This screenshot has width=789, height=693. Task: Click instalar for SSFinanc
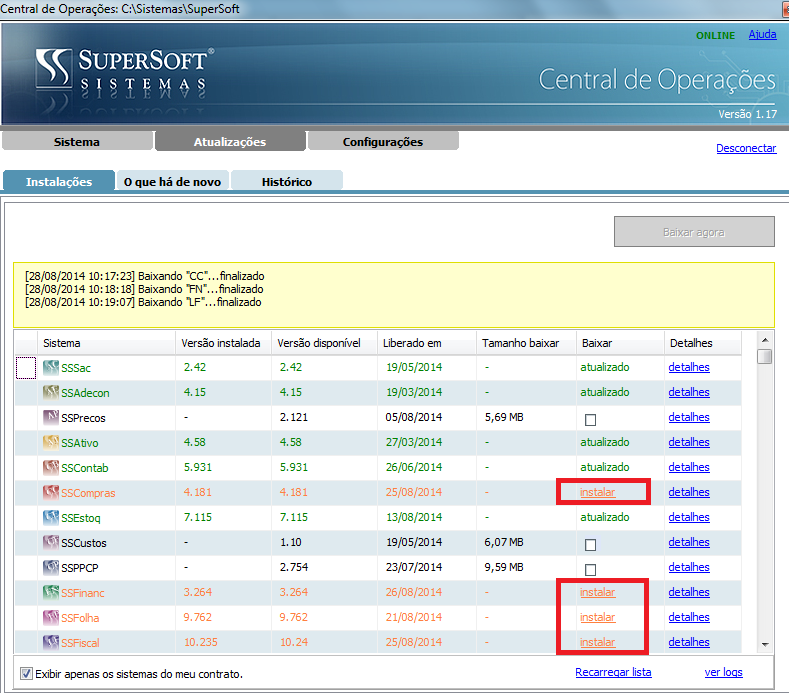(x=597, y=592)
